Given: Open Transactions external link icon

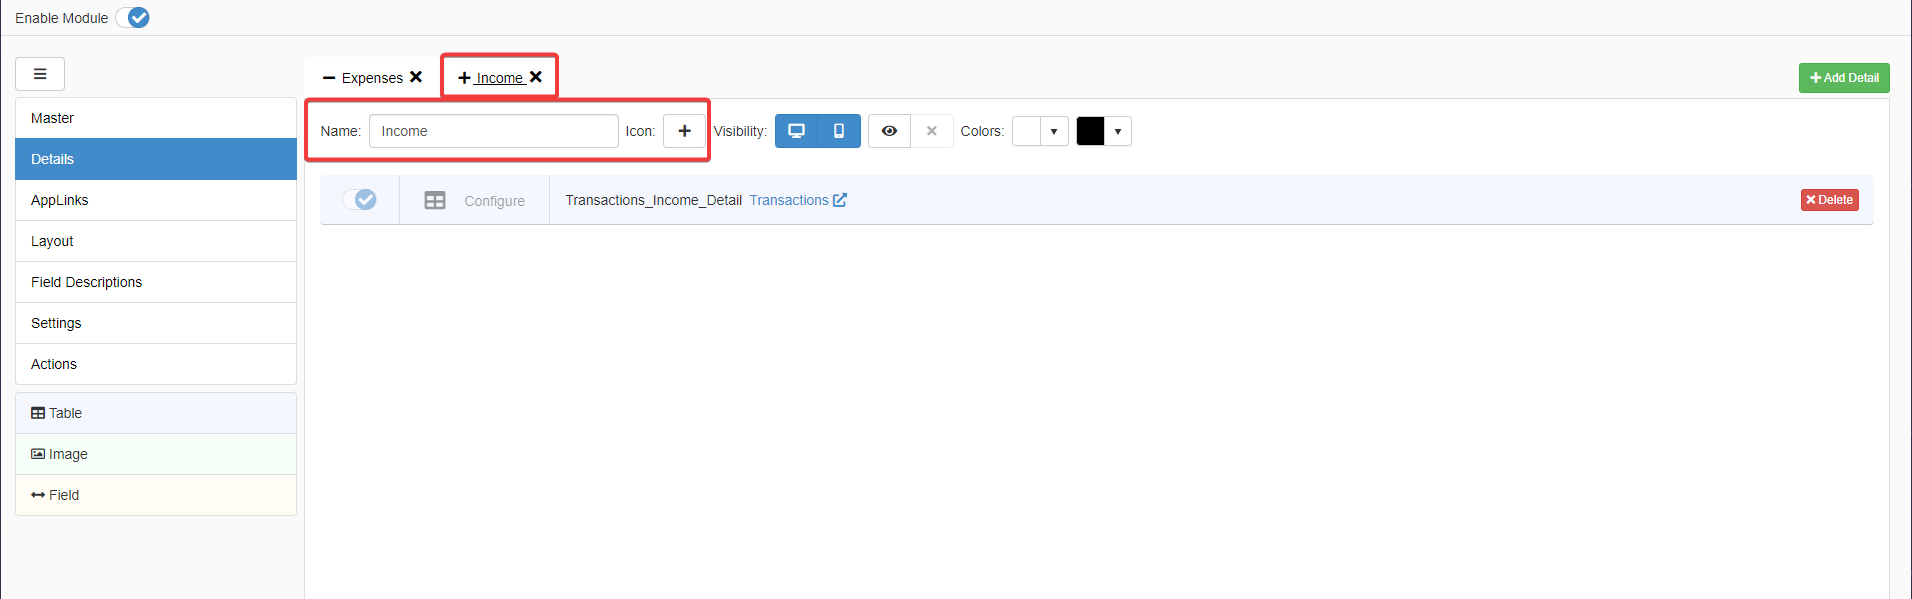Looking at the screenshot, I should pyautogui.click(x=840, y=200).
